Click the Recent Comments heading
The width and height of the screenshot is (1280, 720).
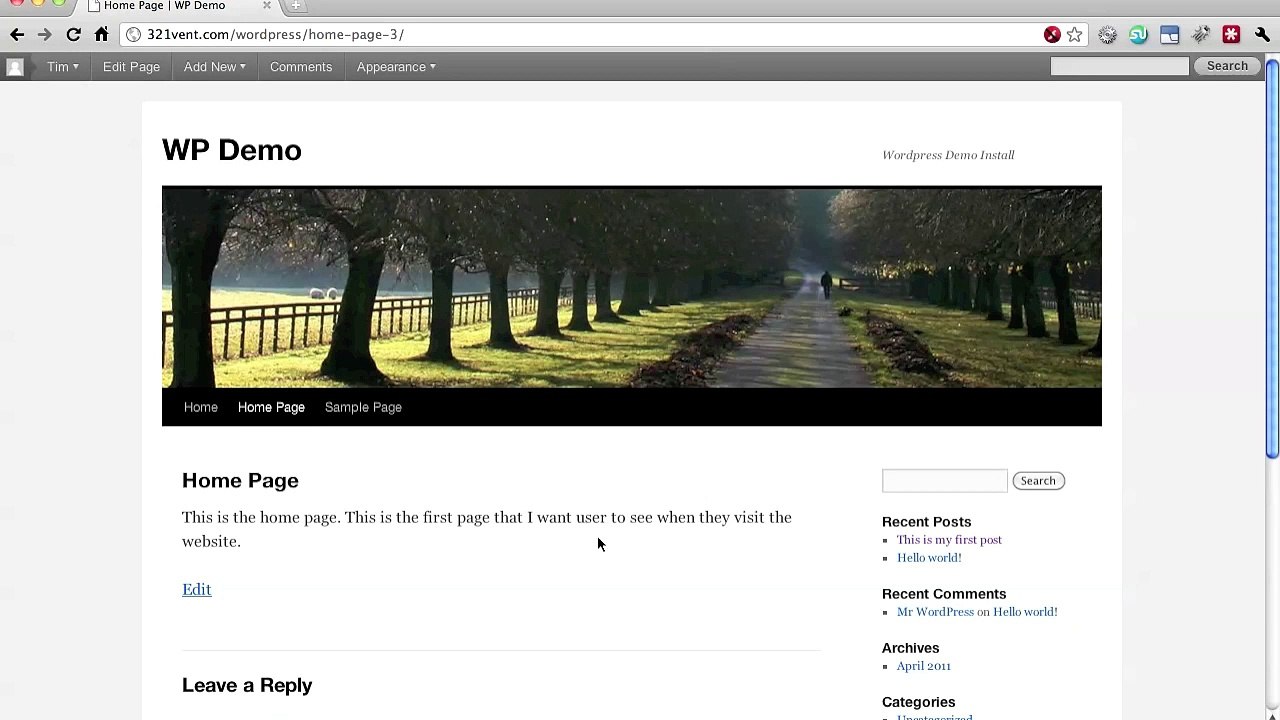(944, 594)
